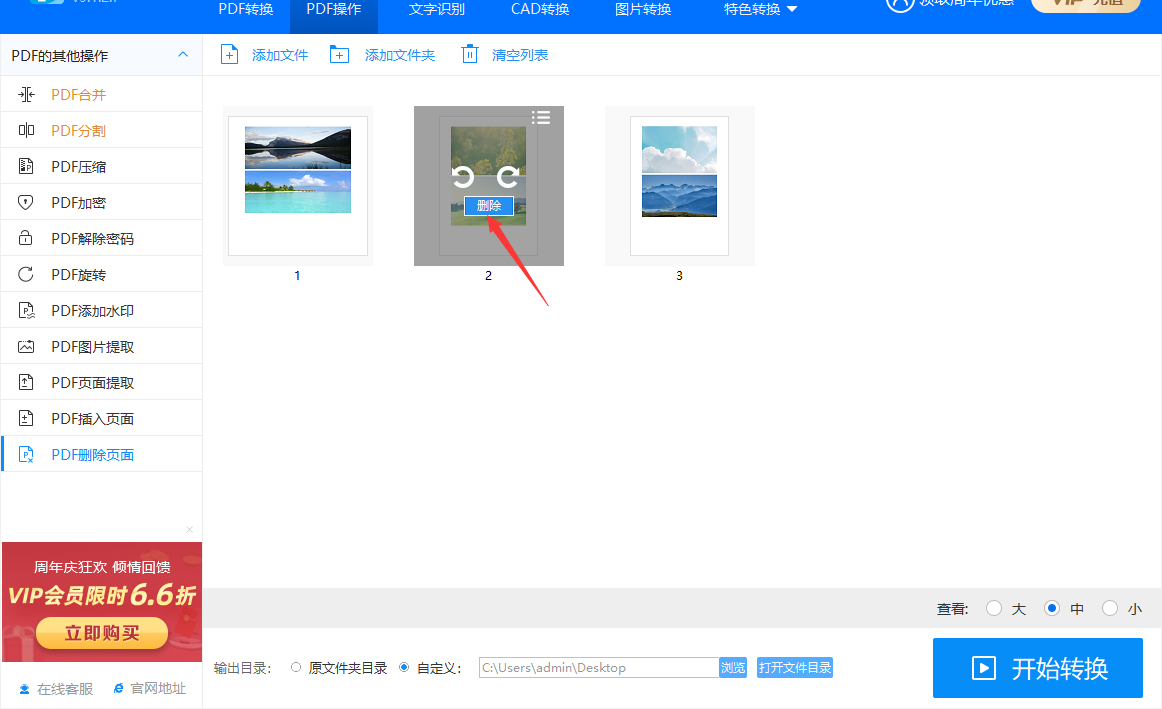Click the 添加文件 add file icon
Screen dimensions: 1162x709
[230, 55]
